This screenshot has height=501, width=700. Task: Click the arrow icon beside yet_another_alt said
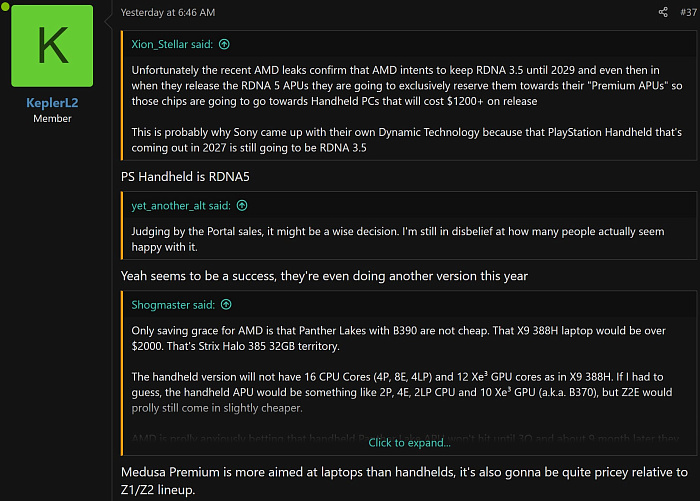pyautogui.click(x=242, y=205)
